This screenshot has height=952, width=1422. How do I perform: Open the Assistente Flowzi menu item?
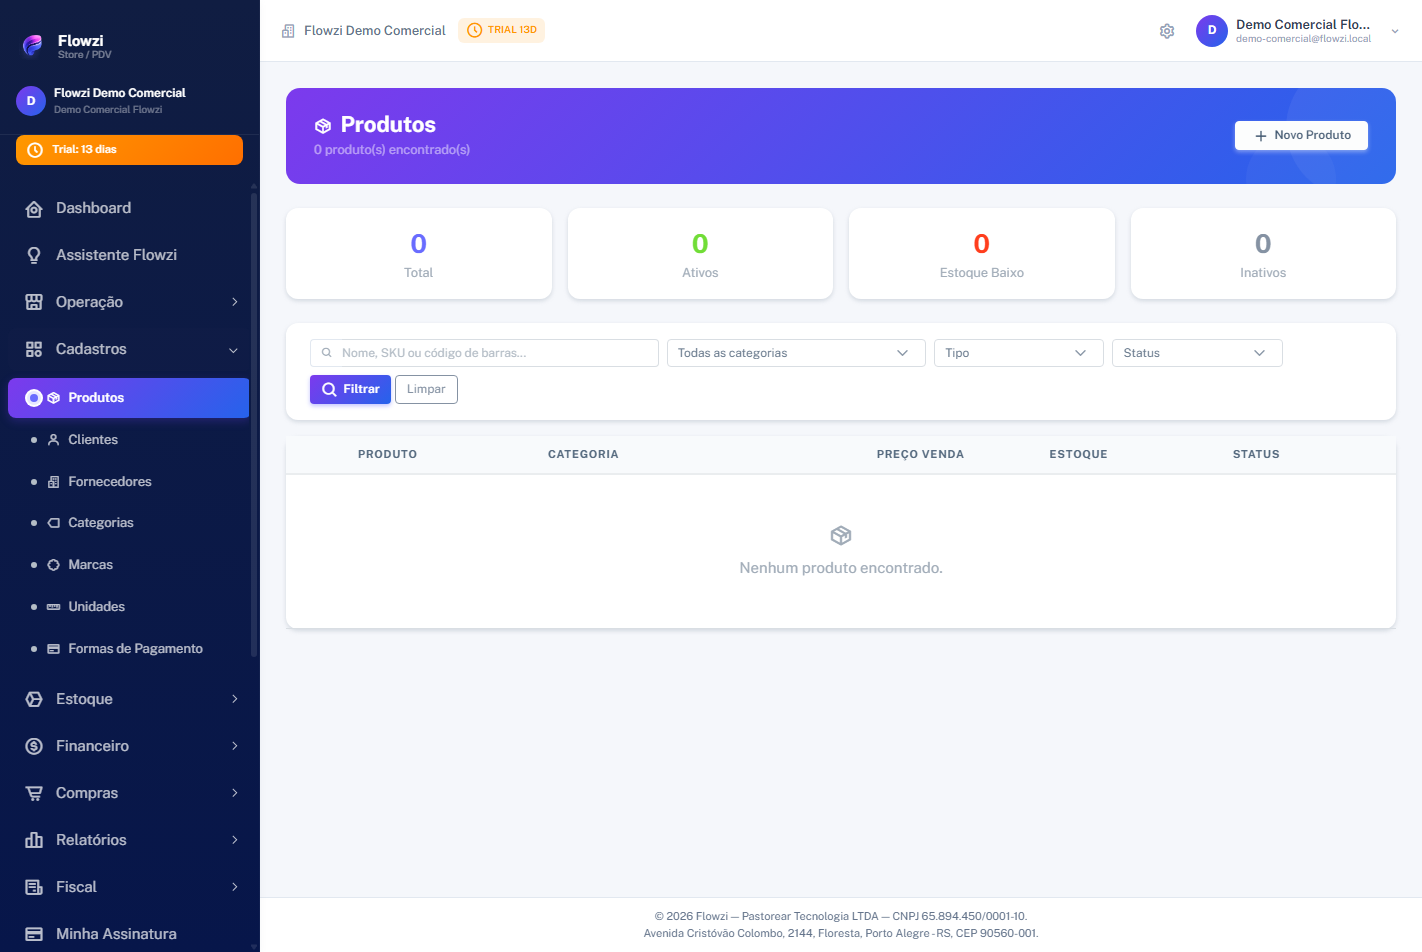128,255
